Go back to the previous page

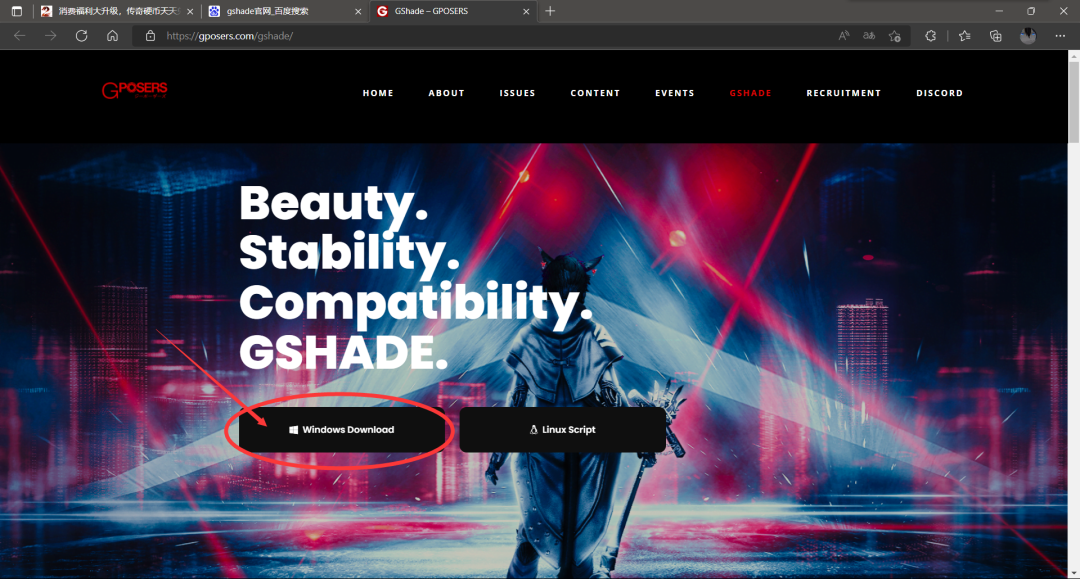19,36
